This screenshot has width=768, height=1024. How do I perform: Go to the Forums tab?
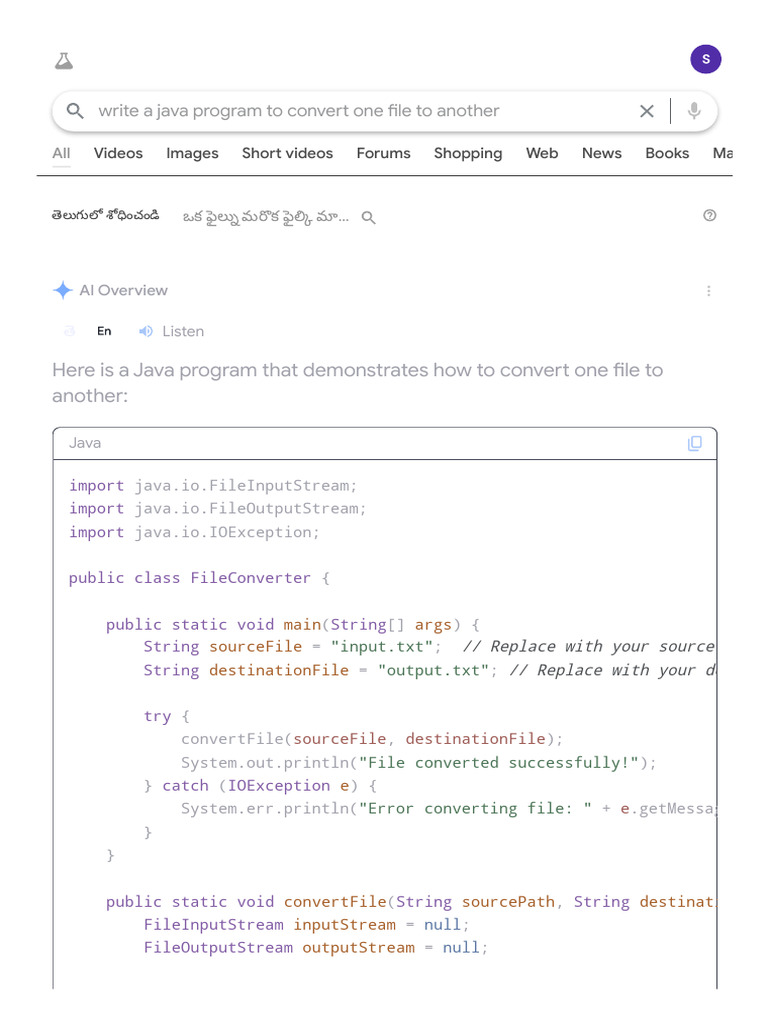click(383, 153)
